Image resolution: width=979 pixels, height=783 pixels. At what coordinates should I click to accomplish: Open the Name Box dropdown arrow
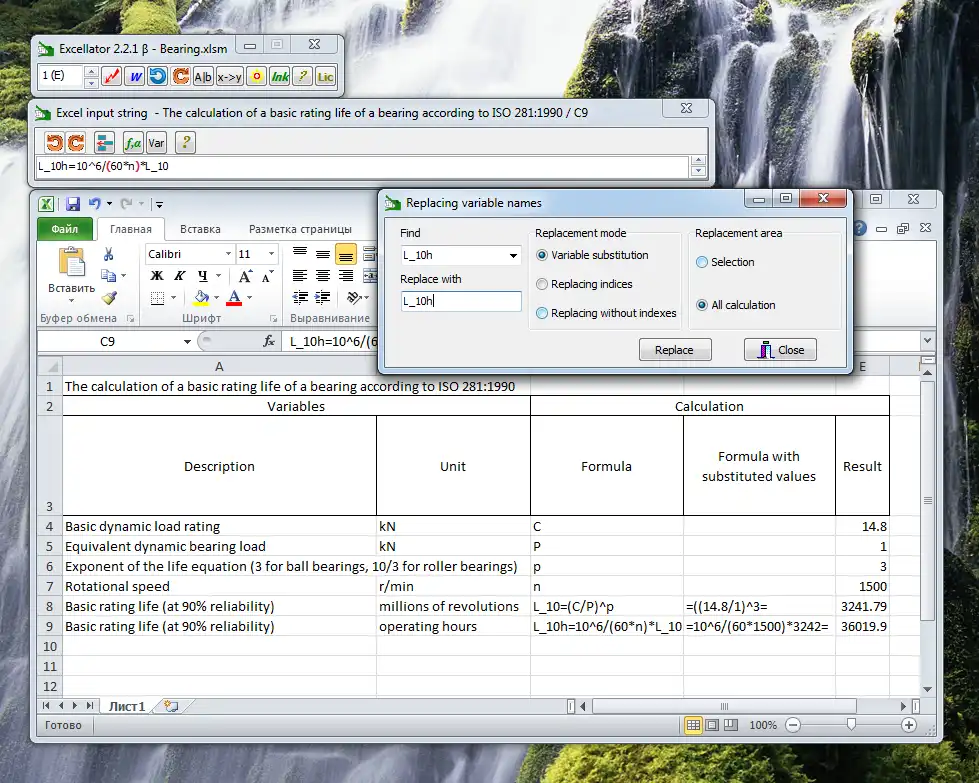187,341
